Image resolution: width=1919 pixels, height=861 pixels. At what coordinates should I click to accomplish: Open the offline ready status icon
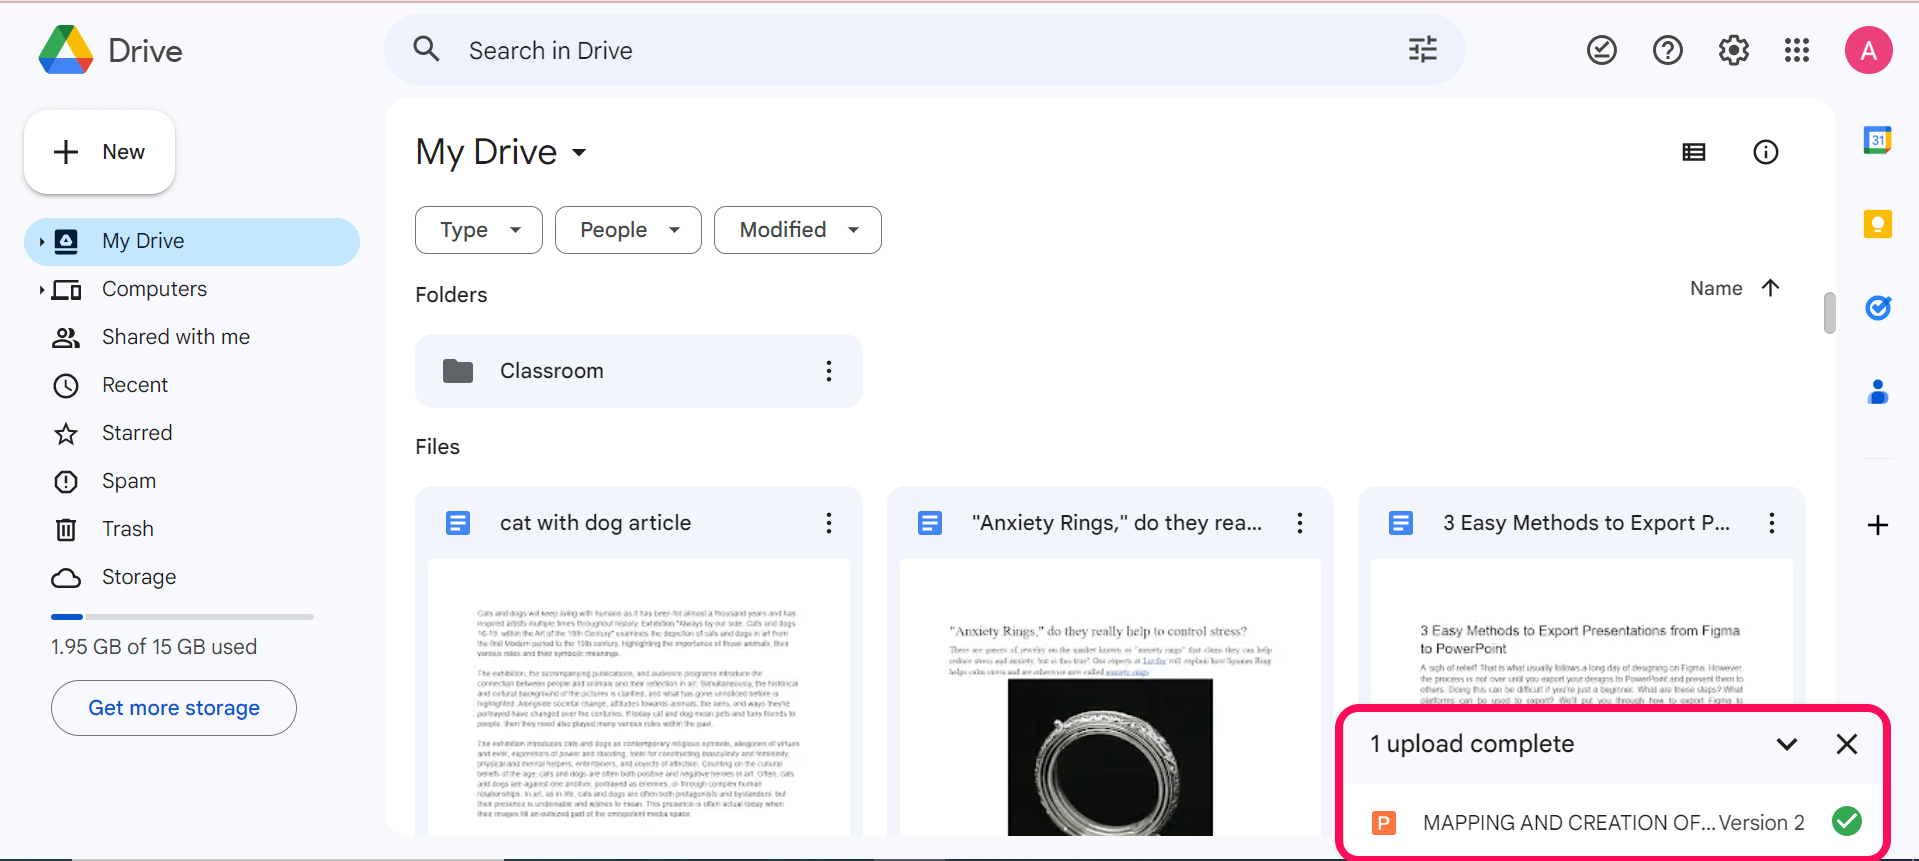pyautogui.click(x=1601, y=50)
